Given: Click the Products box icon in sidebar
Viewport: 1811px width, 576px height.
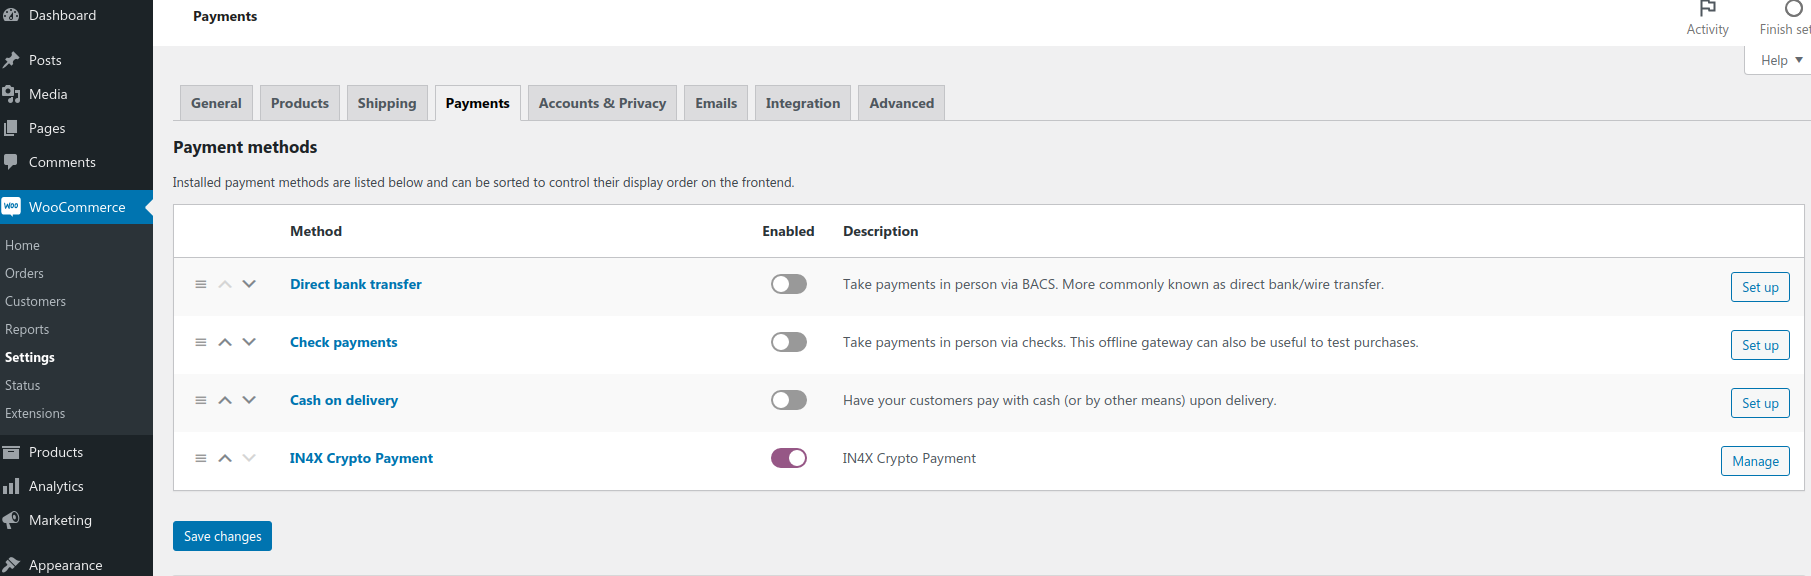Looking at the screenshot, I should pos(11,452).
